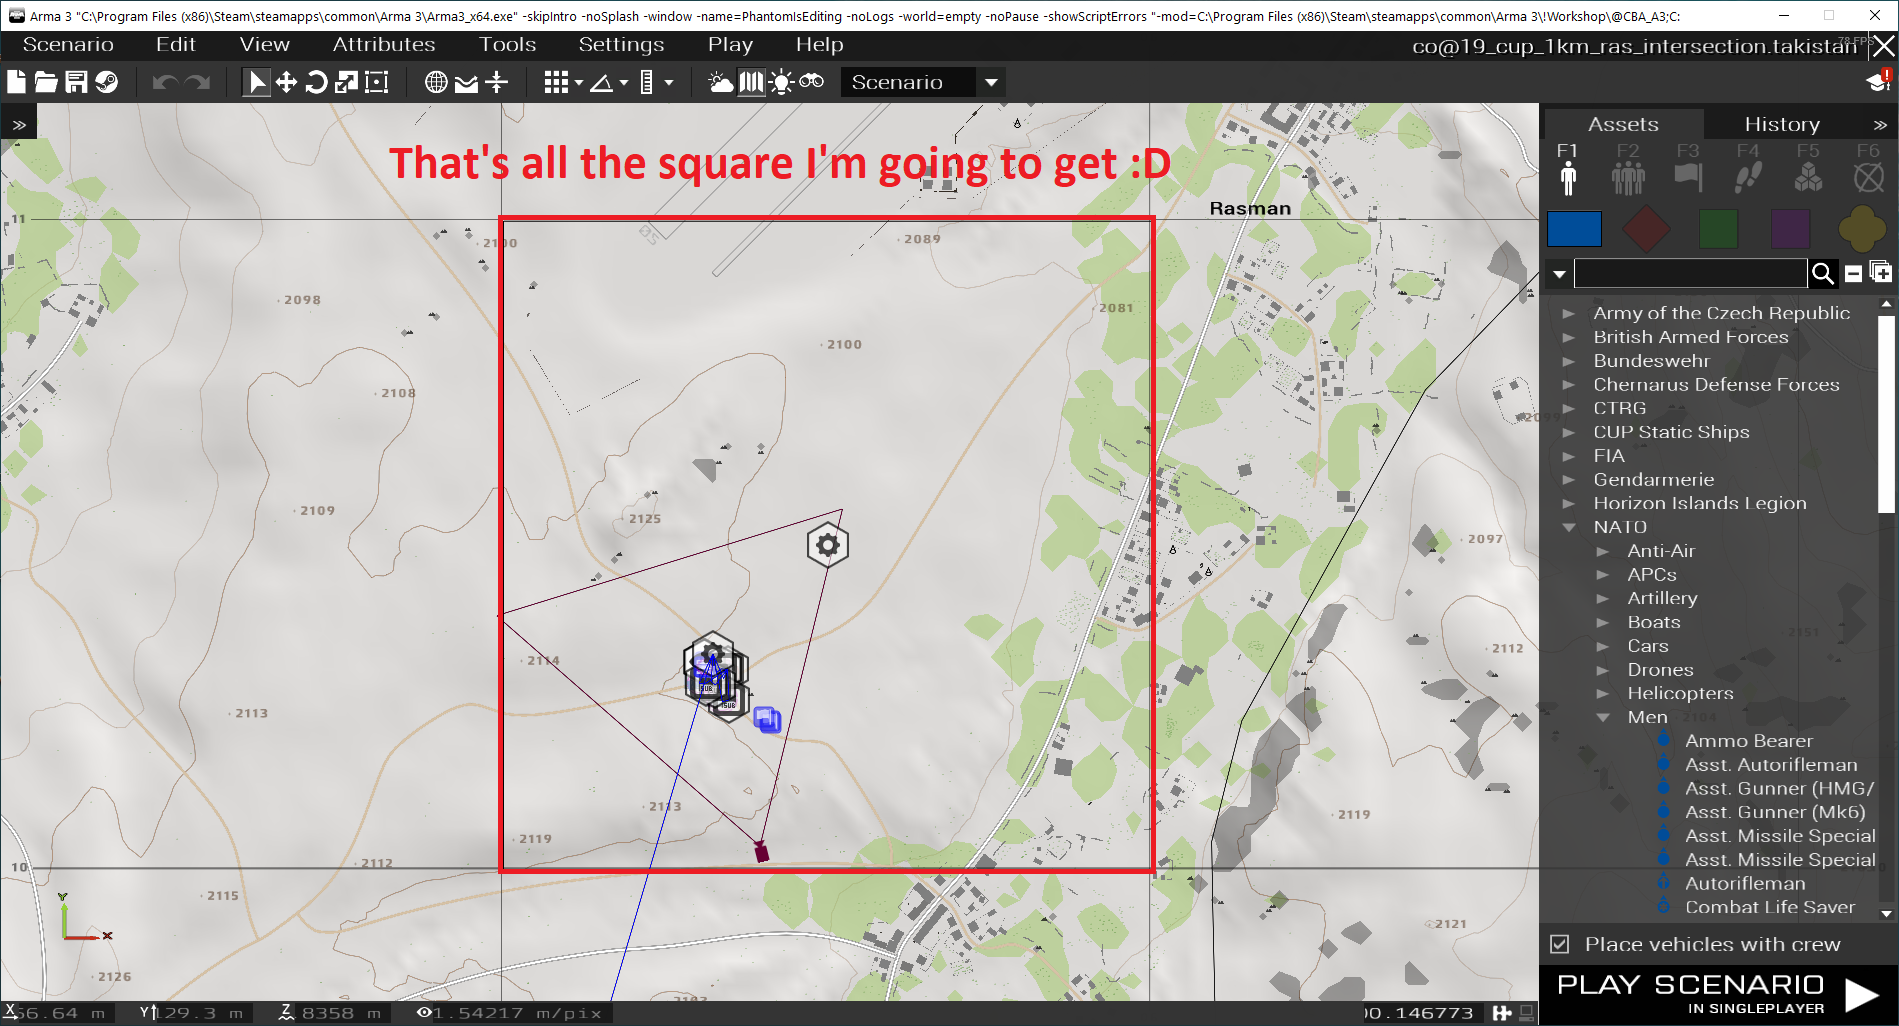This screenshot has height=1026, width=1899.
Task: Collapse all asset tree entries with minus icon
Action: click(1853, 273)
